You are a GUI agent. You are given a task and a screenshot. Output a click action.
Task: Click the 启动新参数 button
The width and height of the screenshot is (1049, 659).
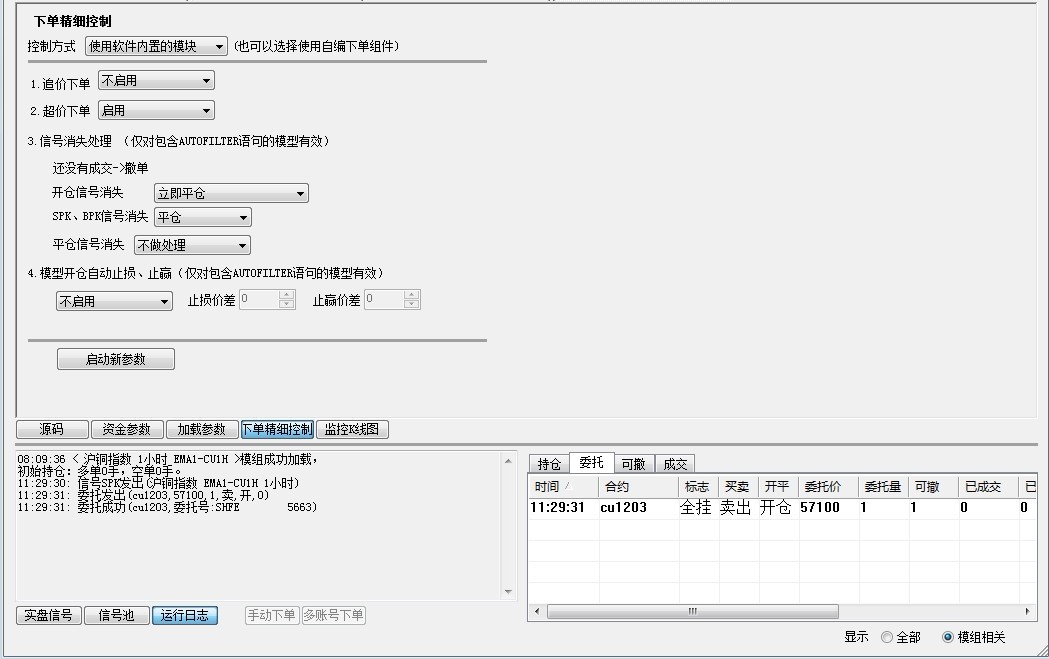116,359
